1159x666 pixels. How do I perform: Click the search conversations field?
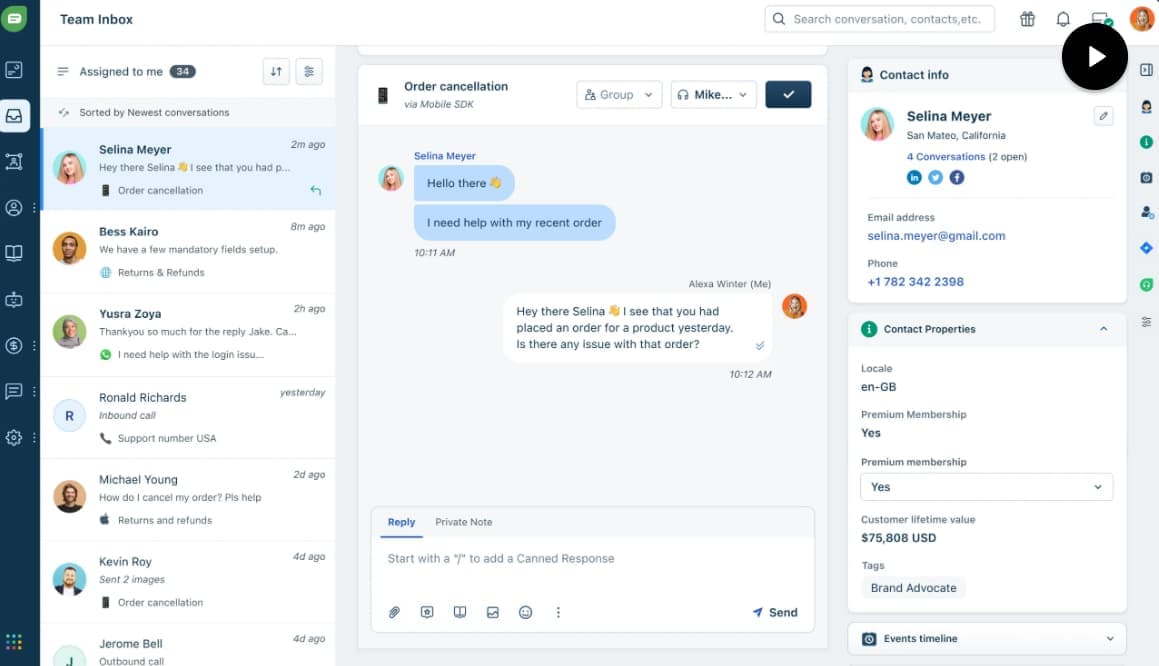click(879, 18)
